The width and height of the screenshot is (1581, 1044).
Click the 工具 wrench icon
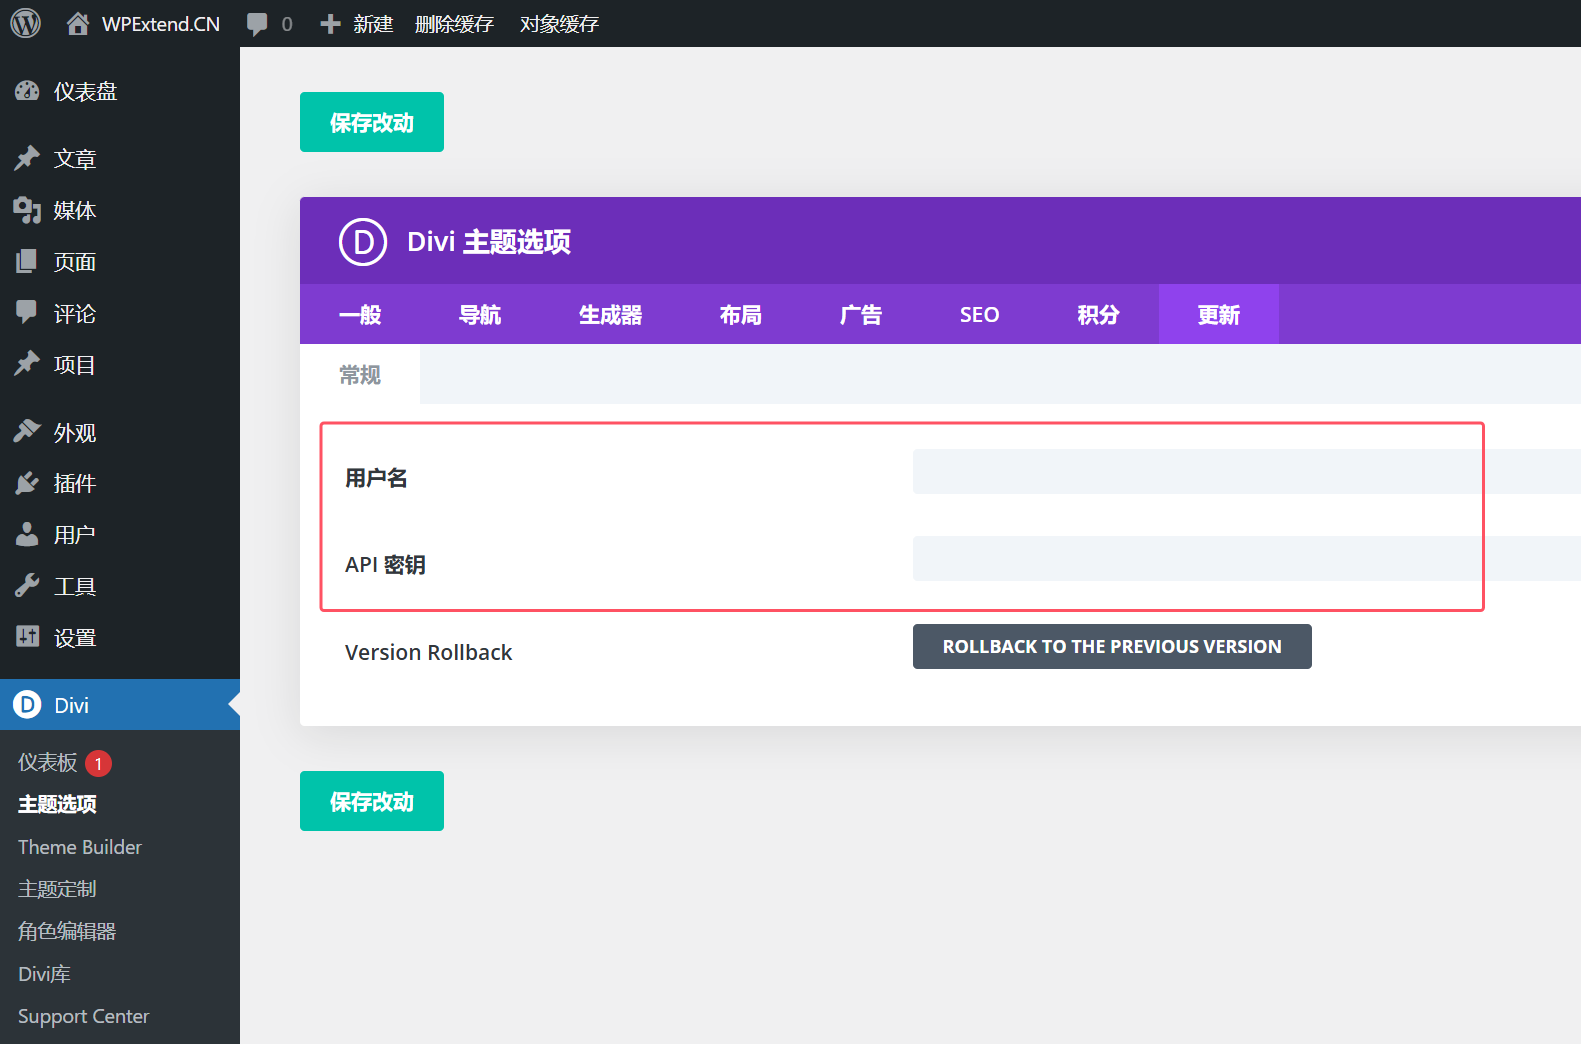(27, 586)
